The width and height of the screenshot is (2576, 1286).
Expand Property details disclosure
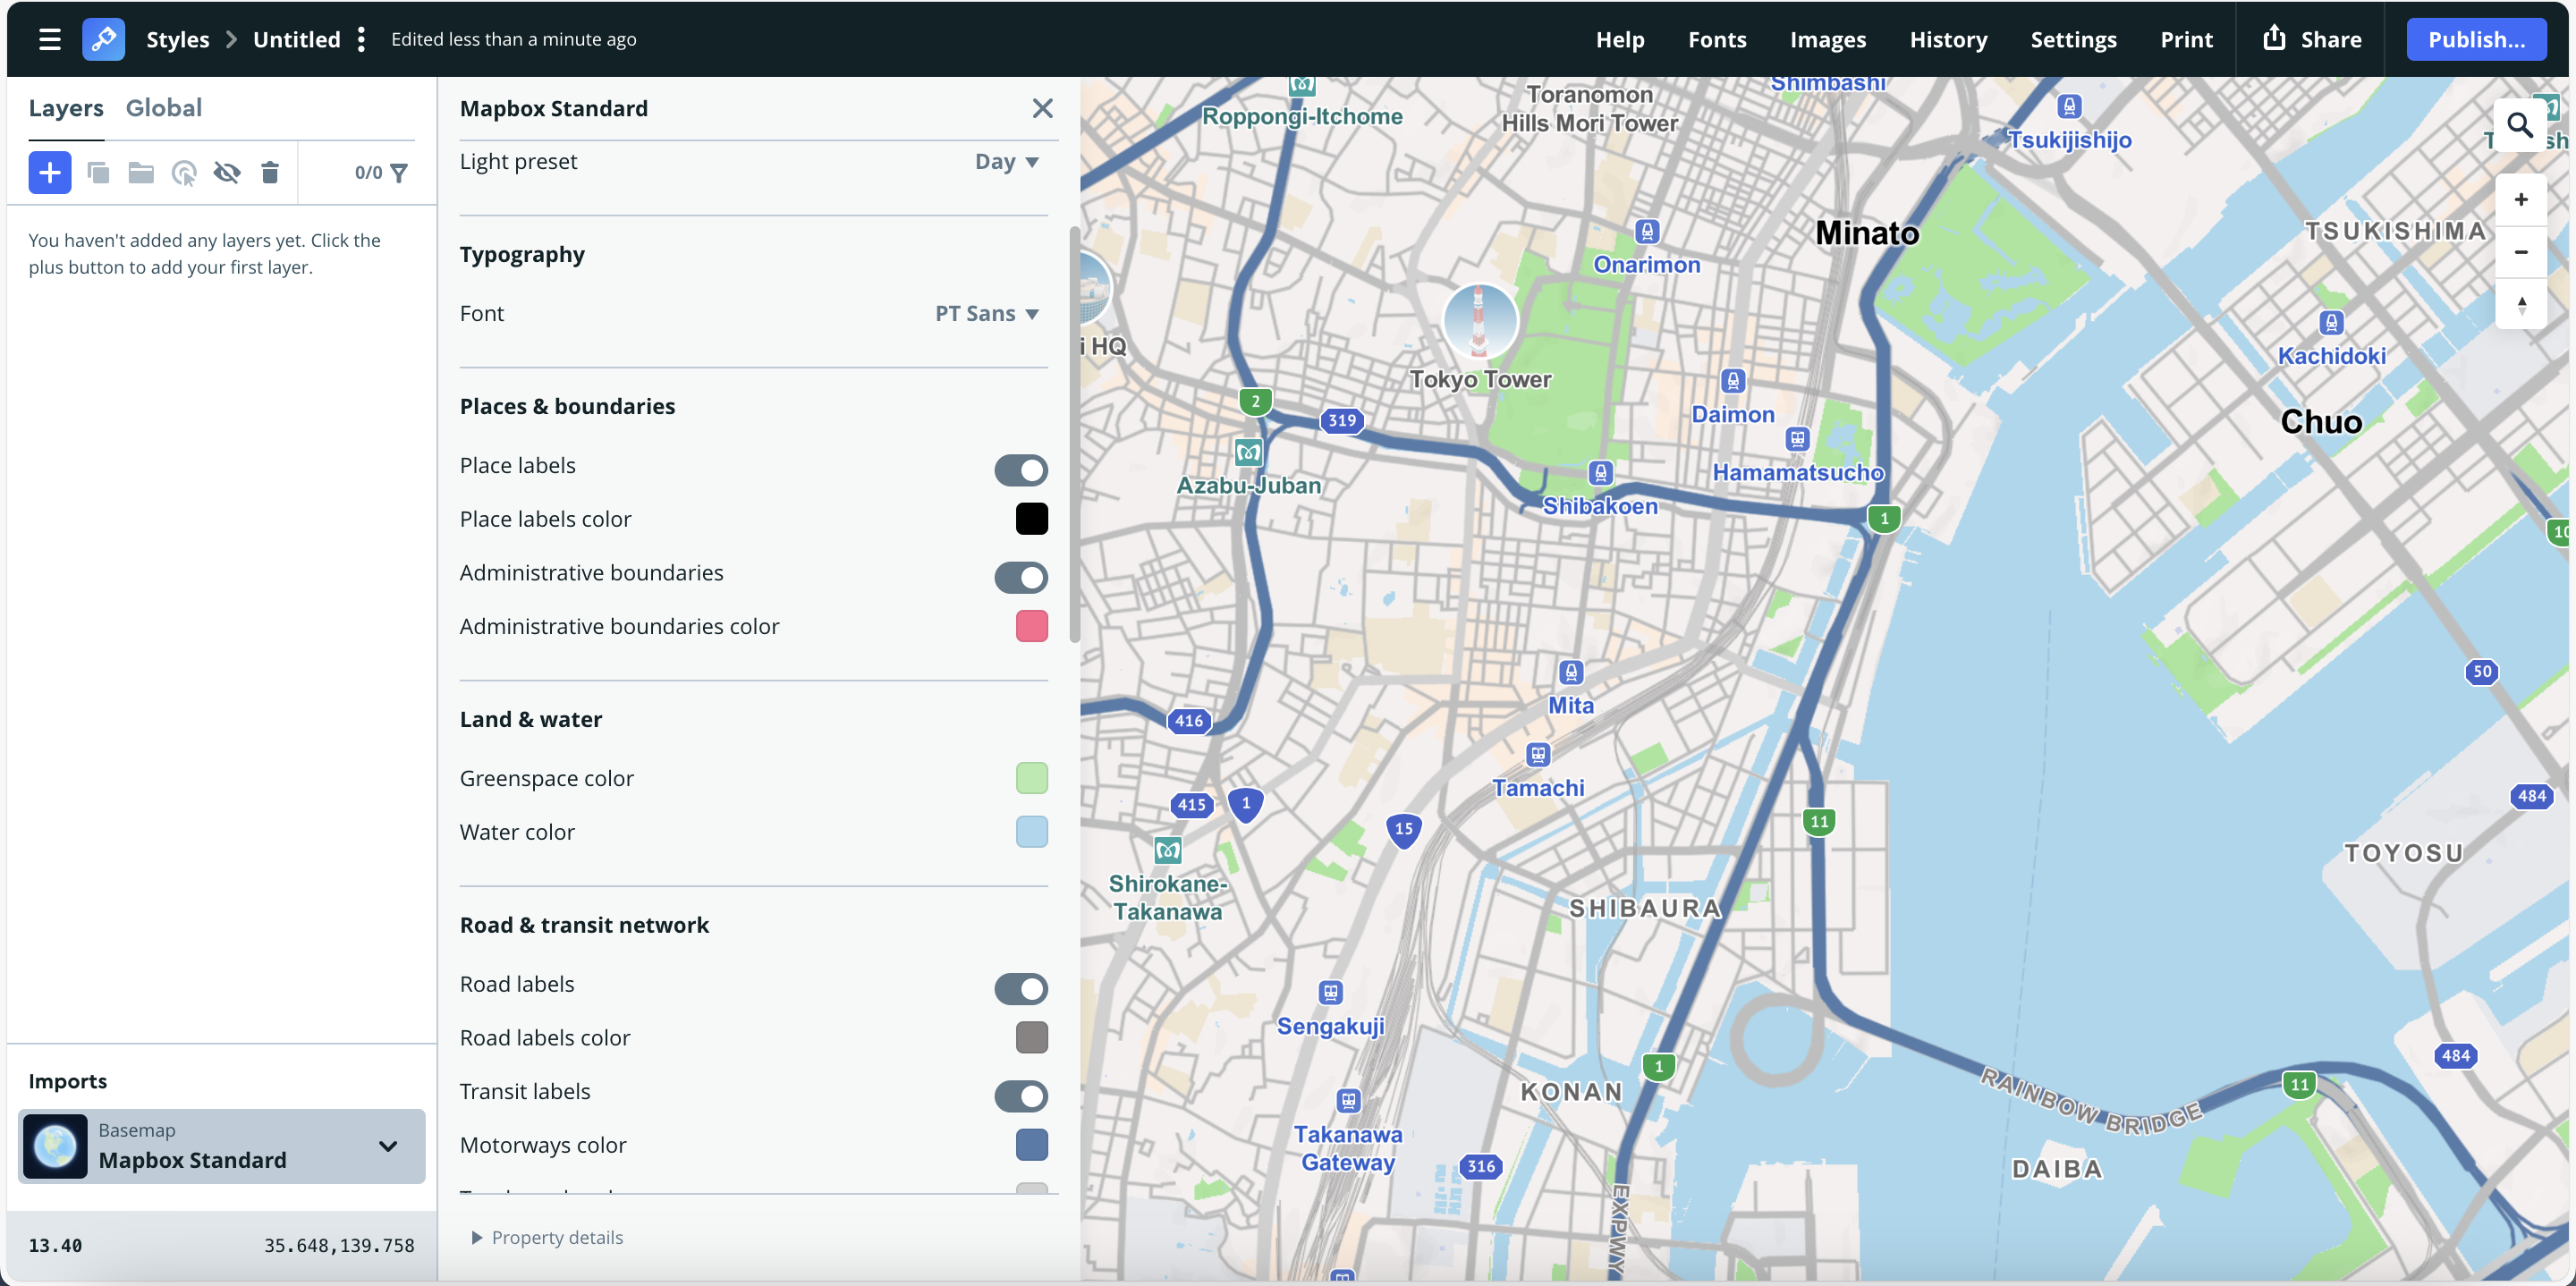(x=547, y=1237)
